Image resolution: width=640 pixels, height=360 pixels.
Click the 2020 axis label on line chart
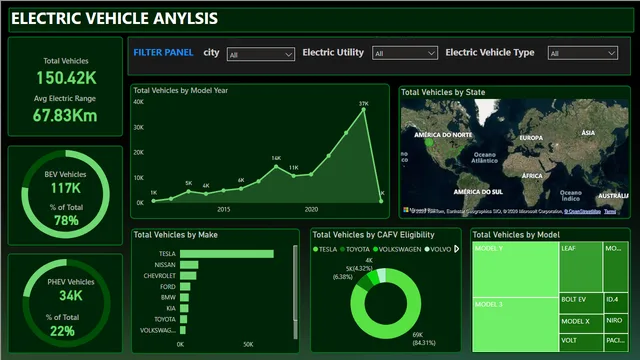click(x=311, y=209)
